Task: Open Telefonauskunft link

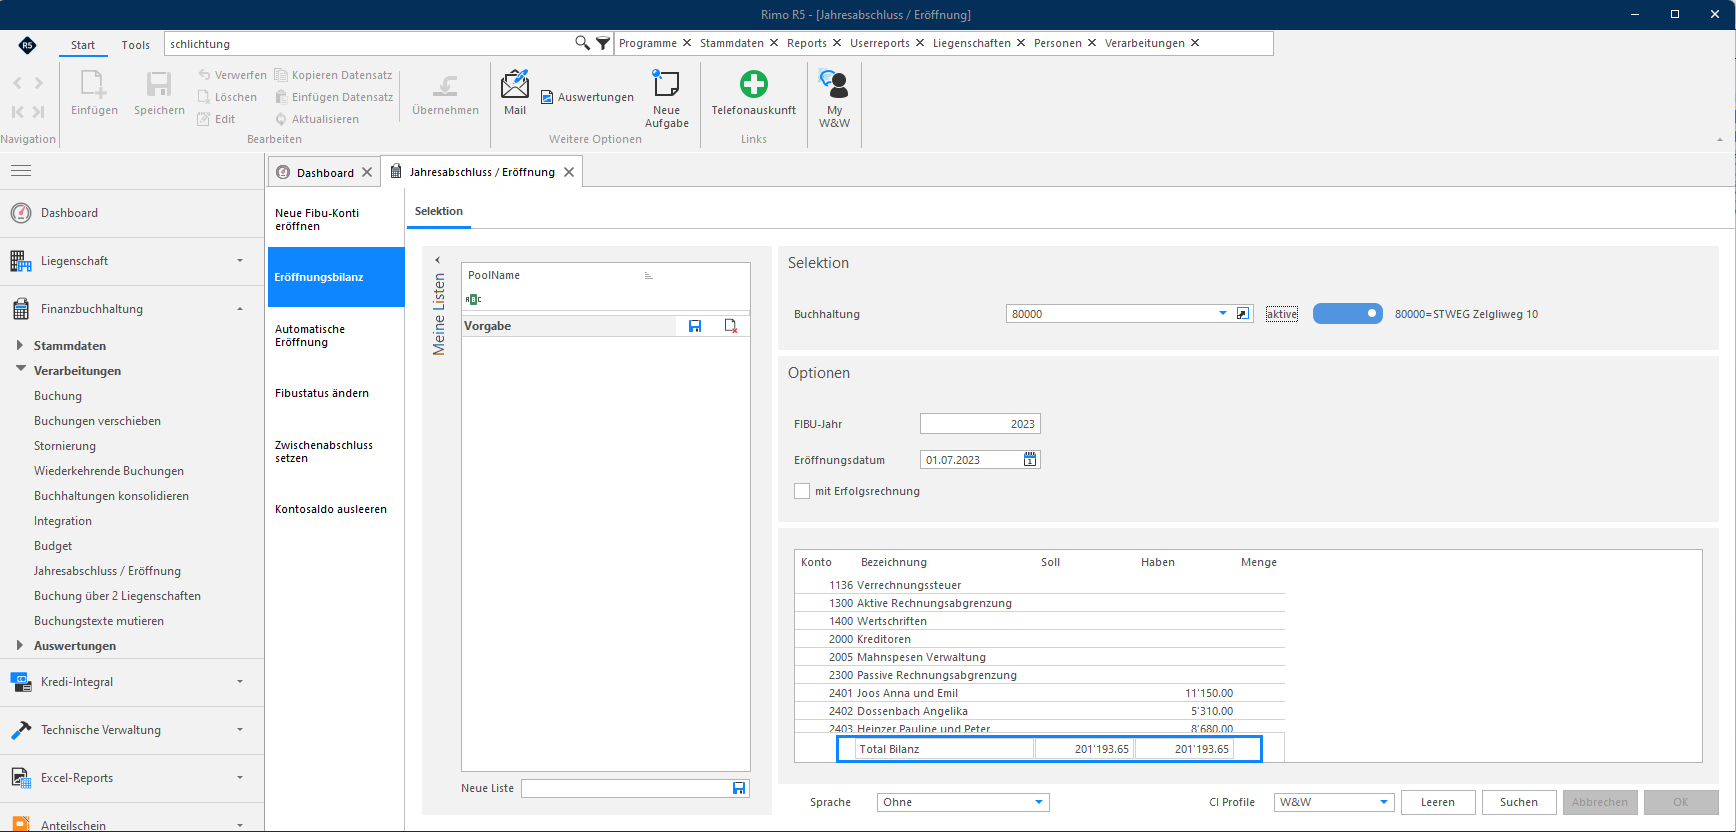Action: 754,93
